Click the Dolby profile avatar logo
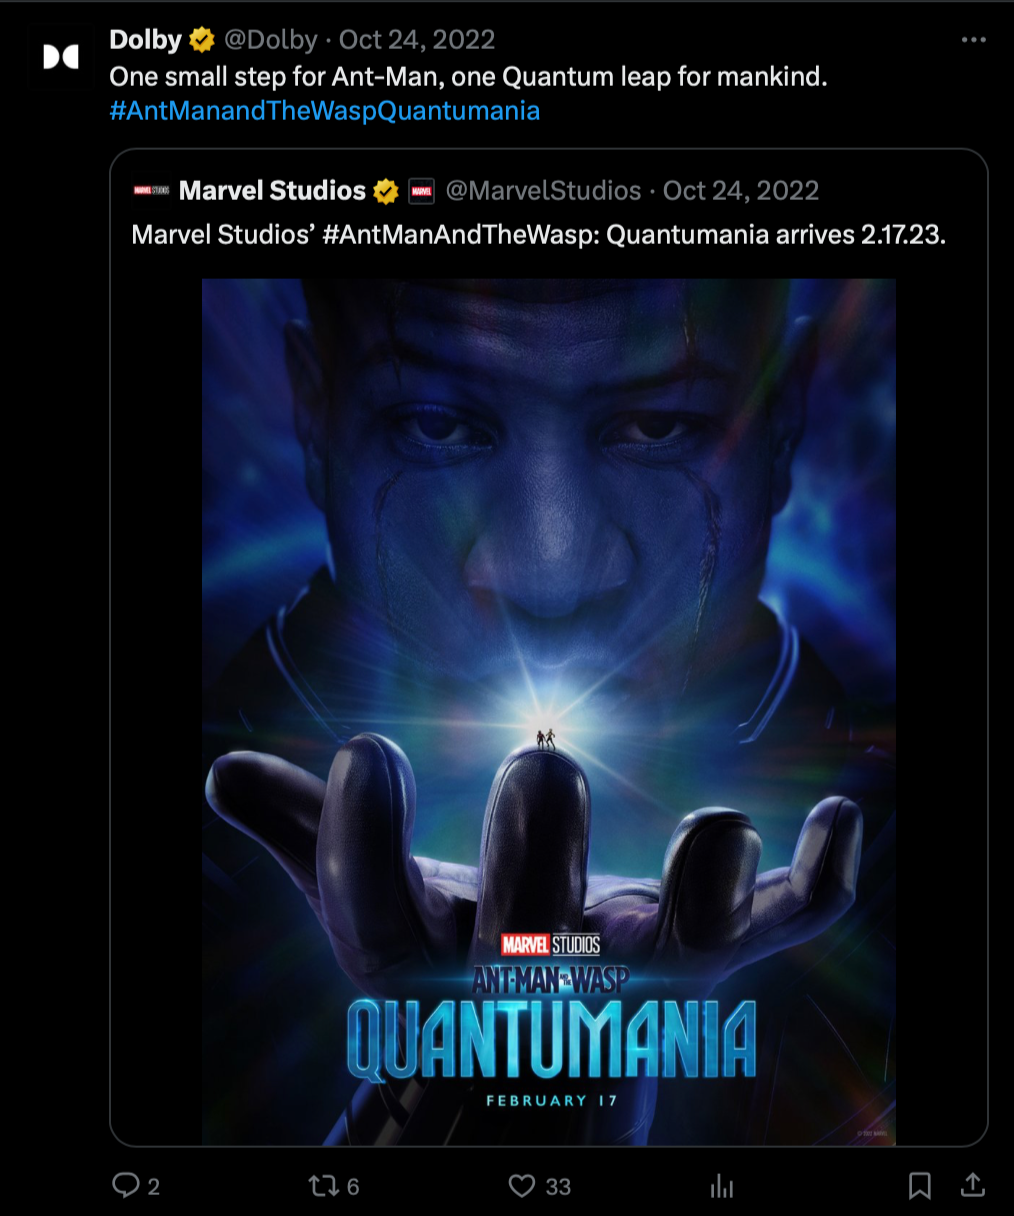The height and width of the screenshot is (1216, 1014). point(61,57)
